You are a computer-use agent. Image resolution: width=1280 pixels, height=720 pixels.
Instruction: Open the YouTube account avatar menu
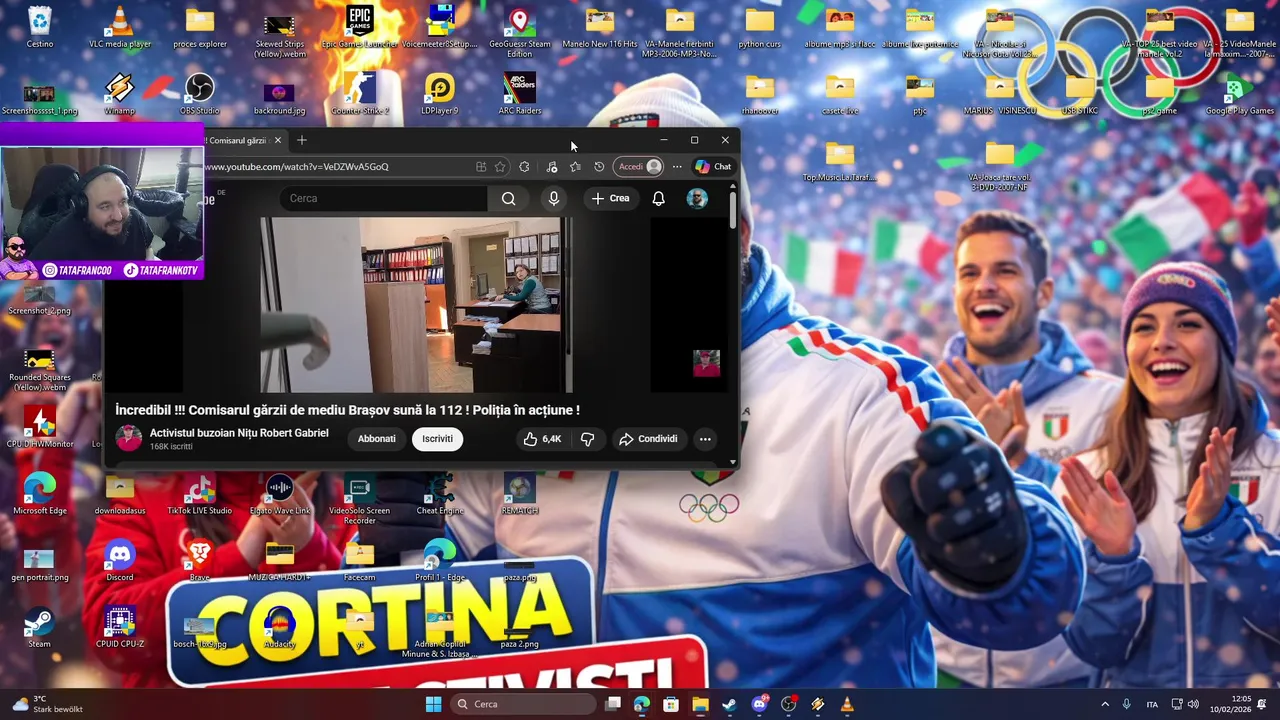[x=697, y=199]
